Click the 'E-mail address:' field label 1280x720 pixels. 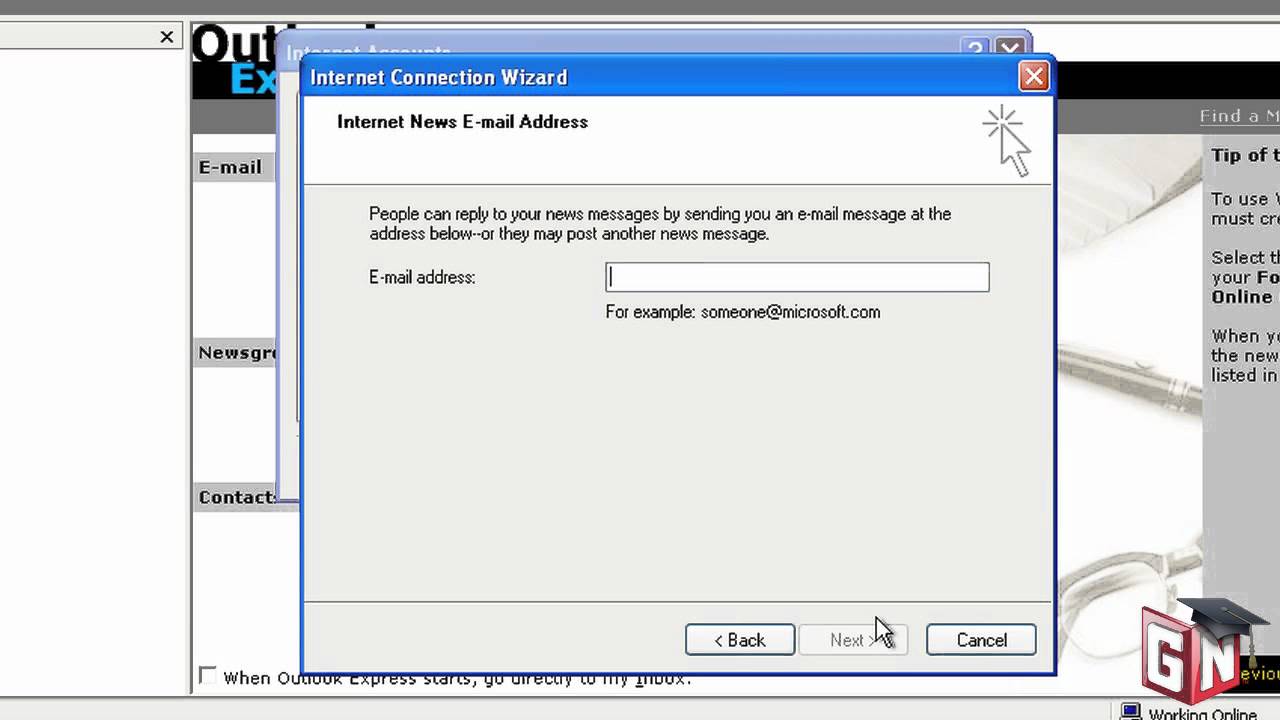422,277
